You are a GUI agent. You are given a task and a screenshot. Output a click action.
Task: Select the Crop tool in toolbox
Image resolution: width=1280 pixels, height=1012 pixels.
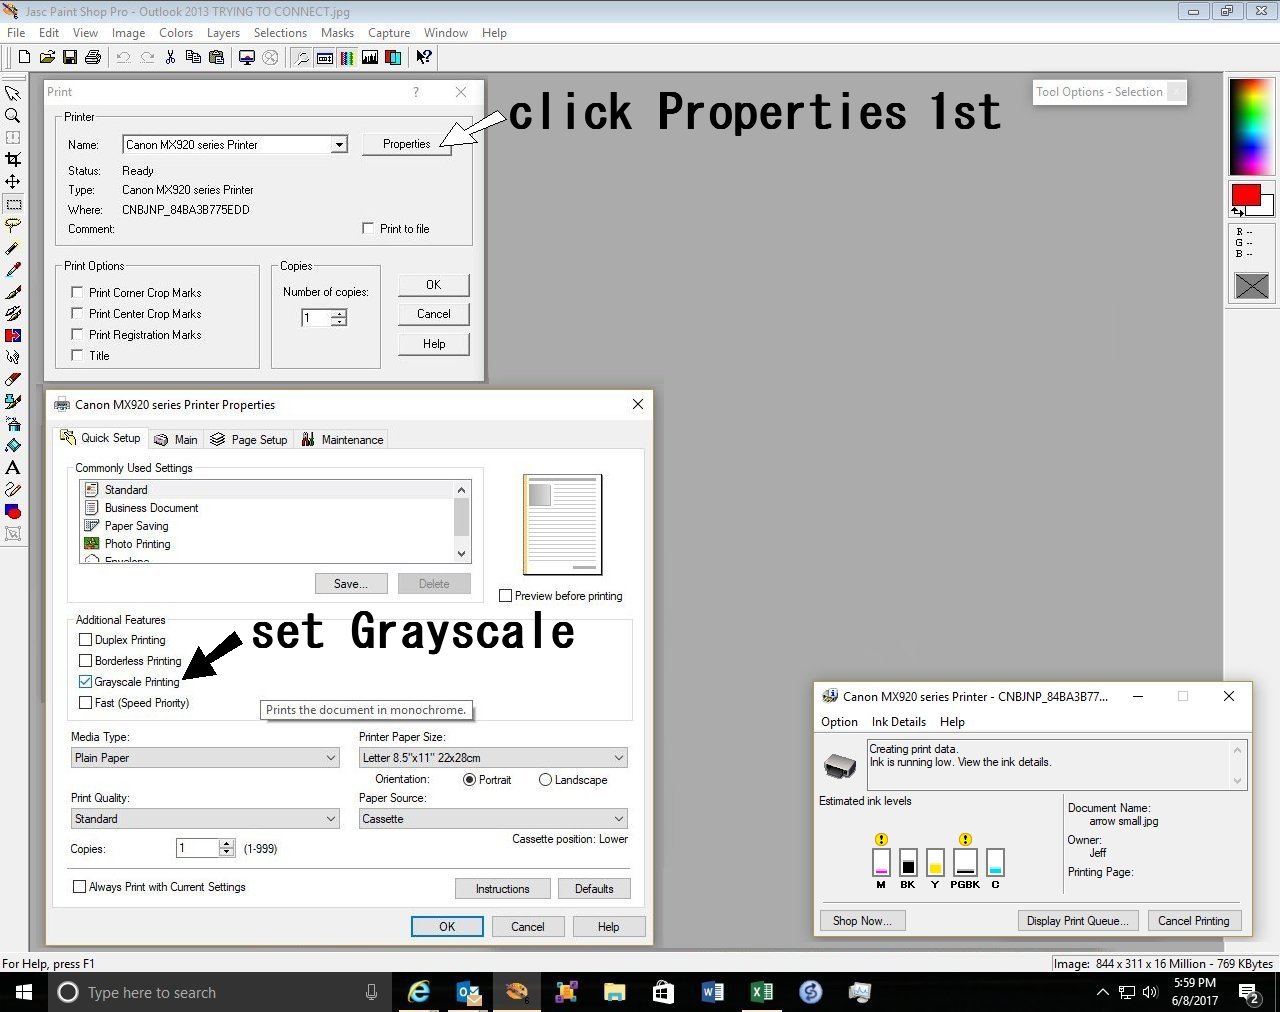[13, 159]
